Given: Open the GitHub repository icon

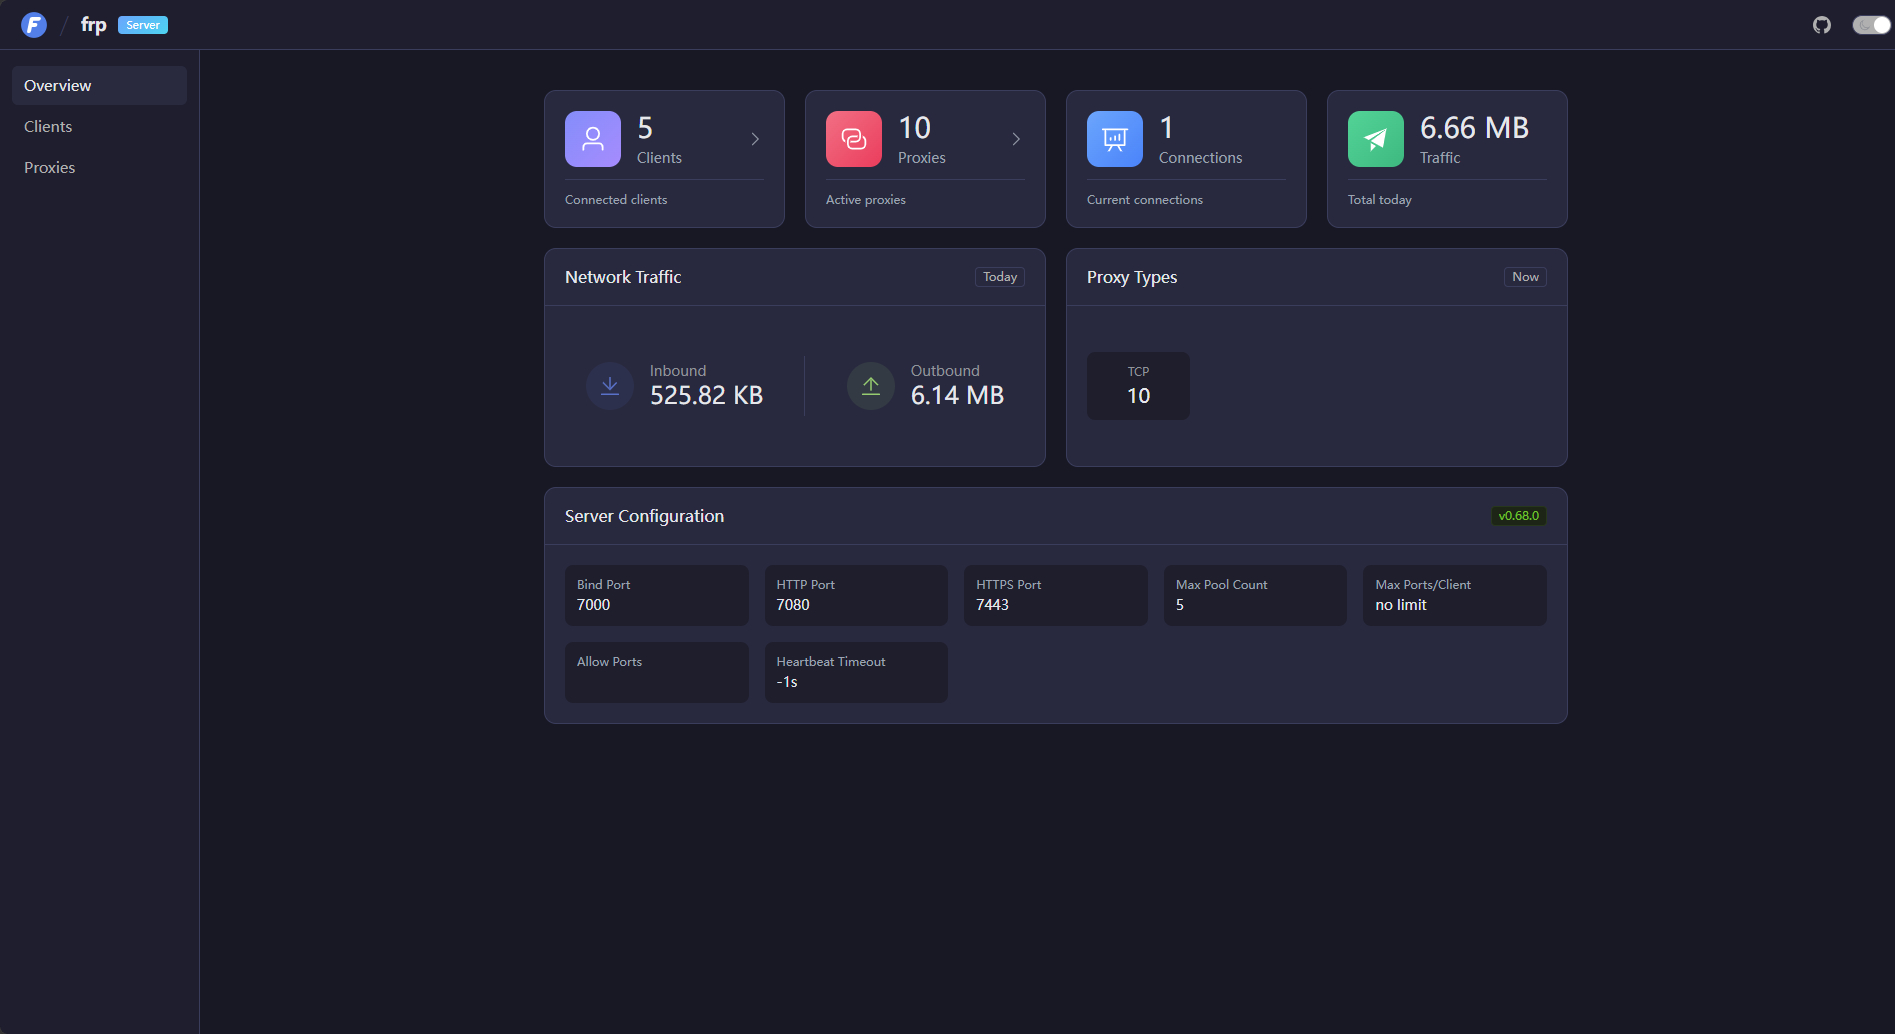Looking at the screenshot, I should [1822, 25].
